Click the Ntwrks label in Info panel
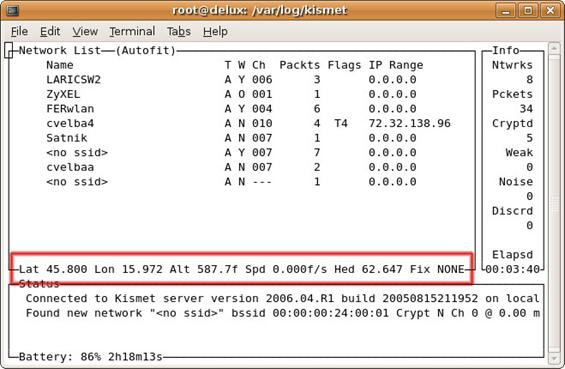This screenshot has width=565, height=369. pyautogui.click(x=512, y=65)
